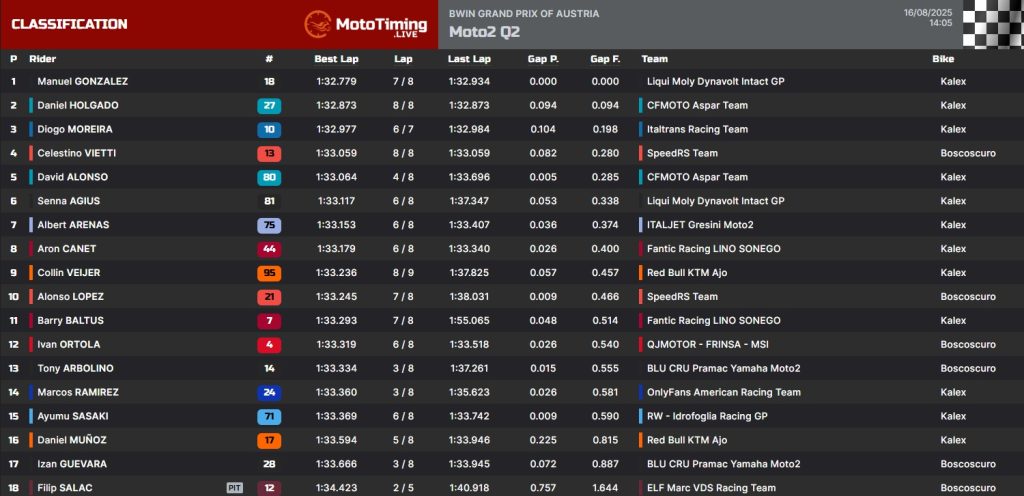Screen dimensions: 1024x496
Task: Click the MotoTiming.live logo
Action: coord(364,24)
